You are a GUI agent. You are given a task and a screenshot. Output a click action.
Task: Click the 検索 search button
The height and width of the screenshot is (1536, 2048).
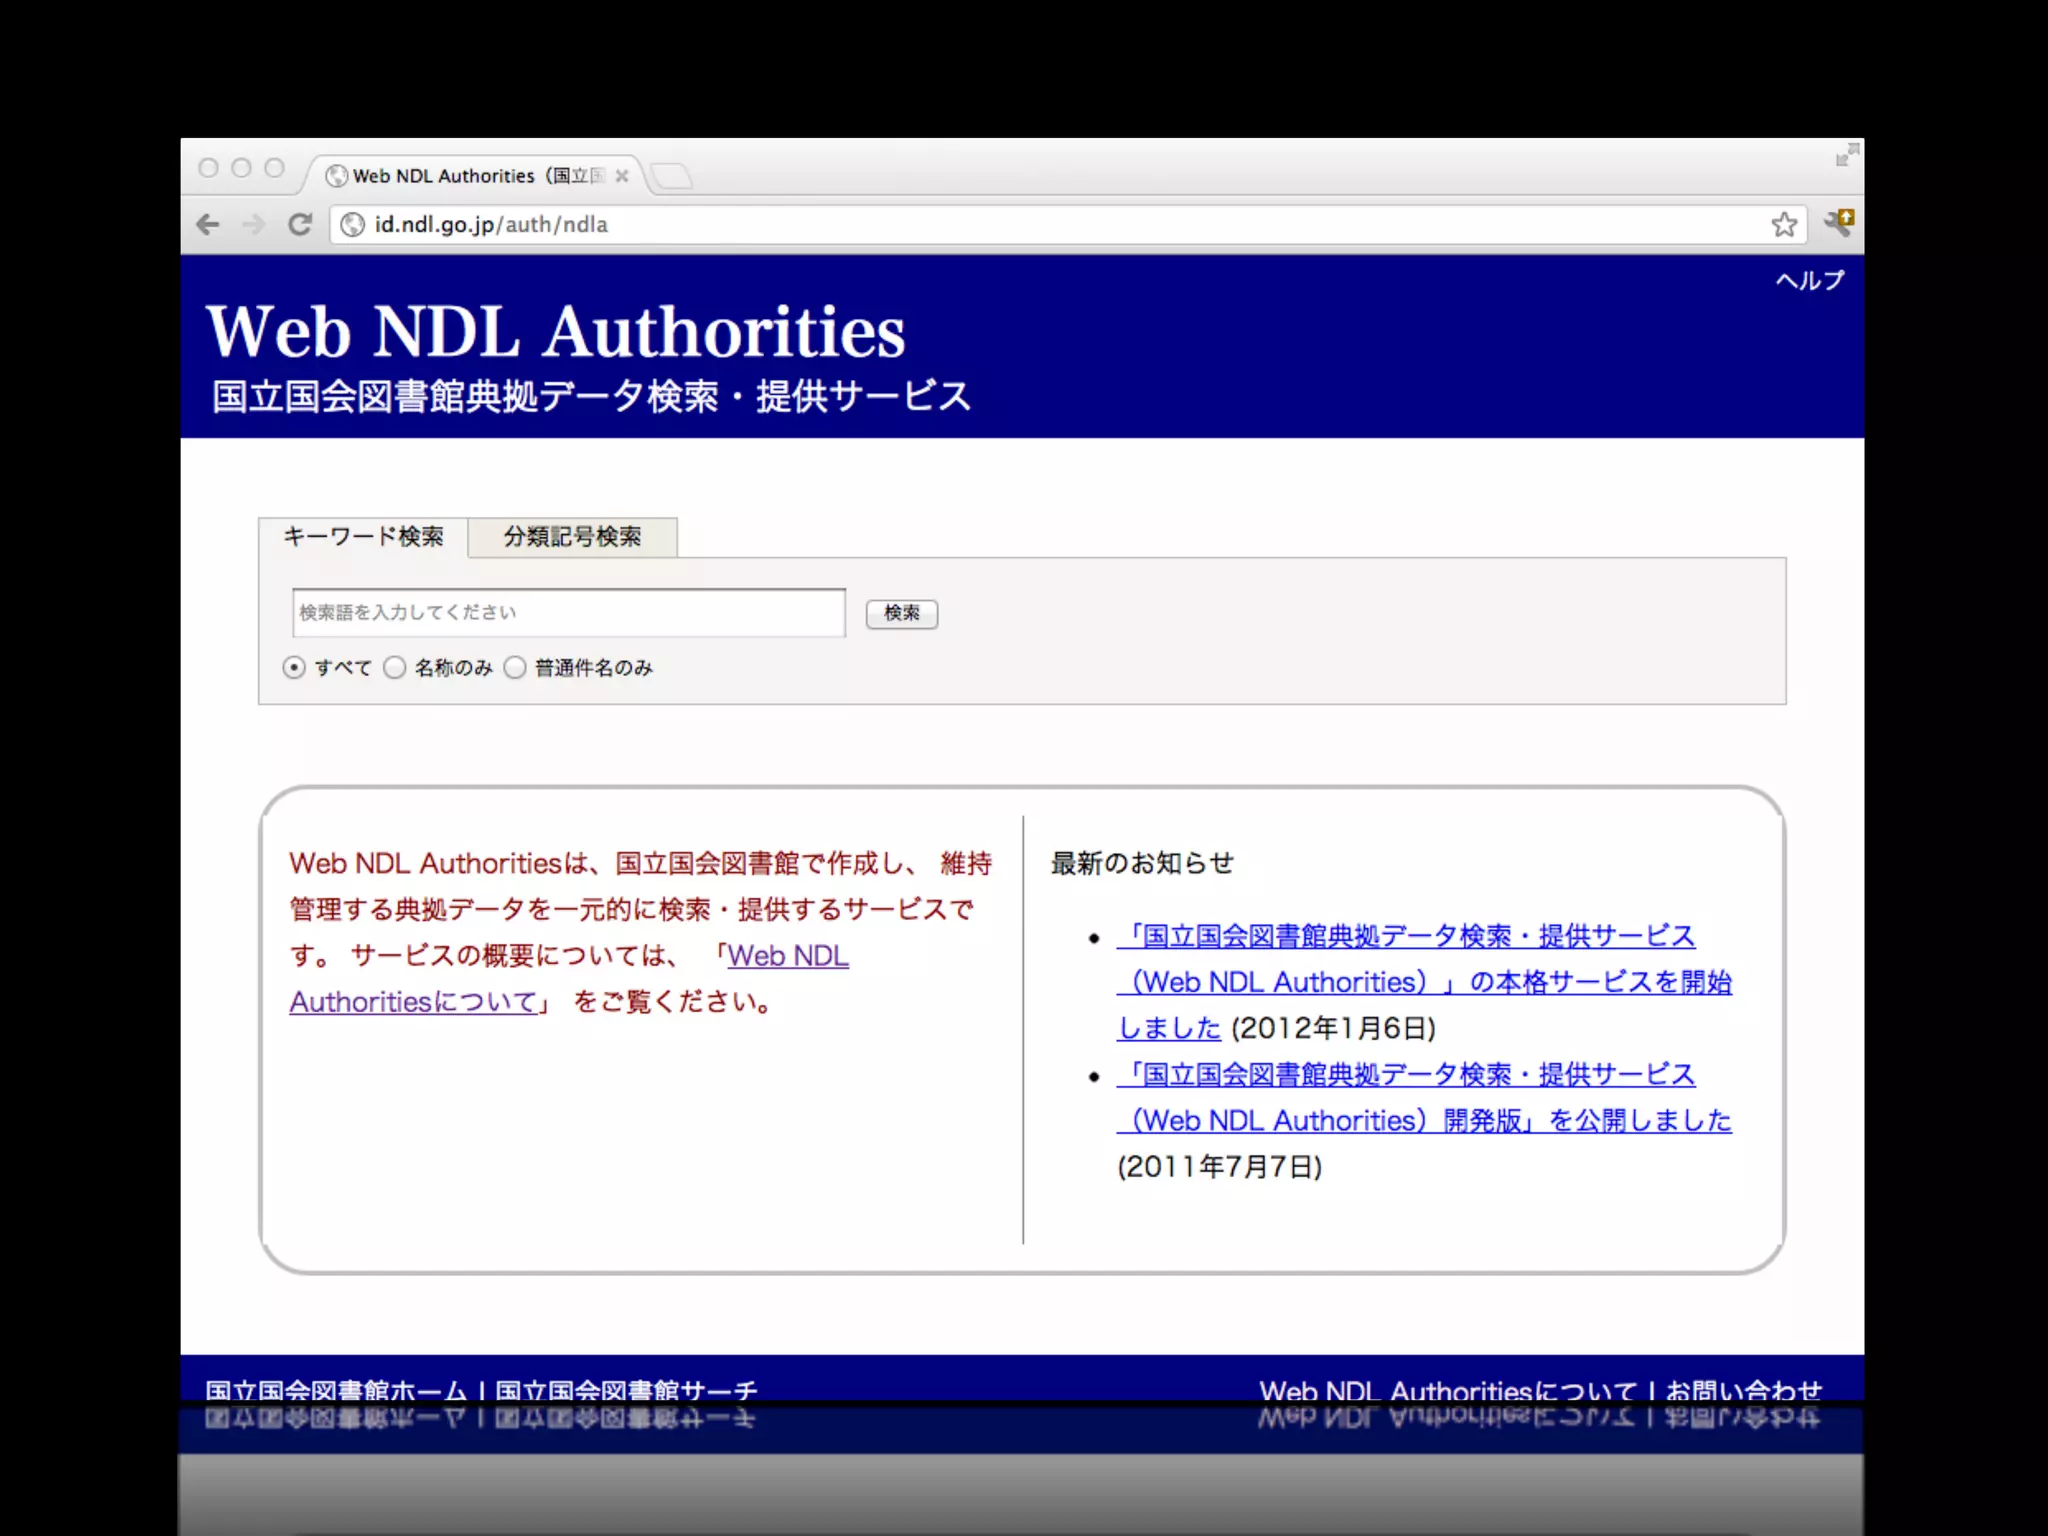[901, 613]
